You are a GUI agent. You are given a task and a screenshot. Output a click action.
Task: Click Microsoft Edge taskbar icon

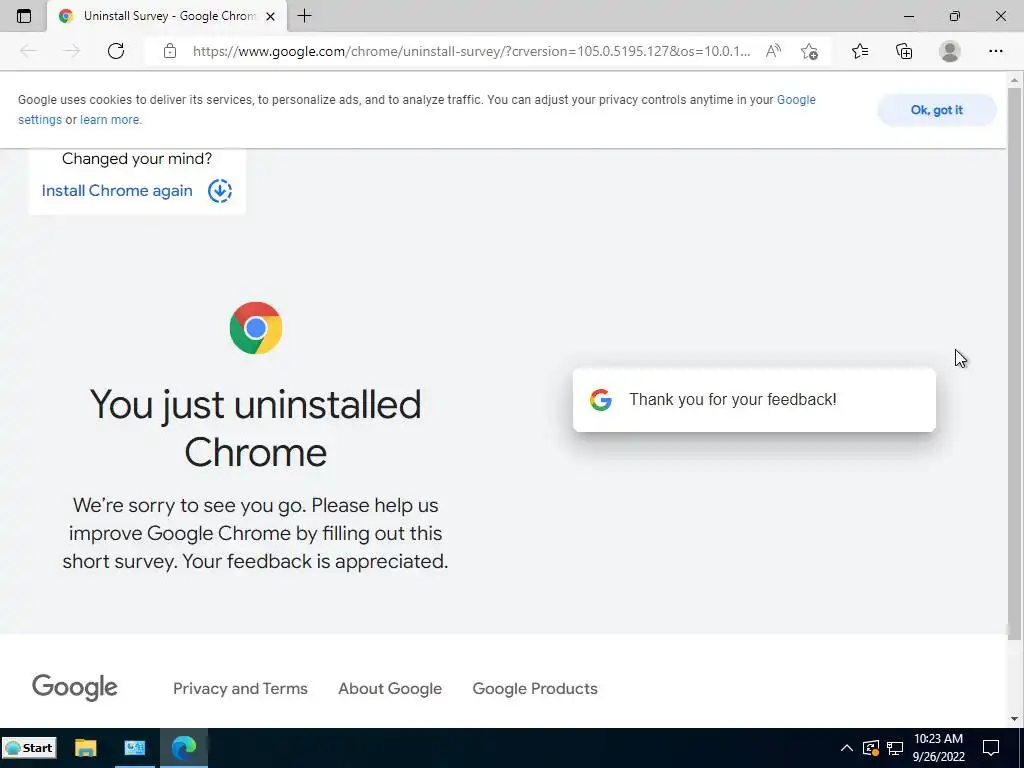pyautogui.click(x=184, y=748)
